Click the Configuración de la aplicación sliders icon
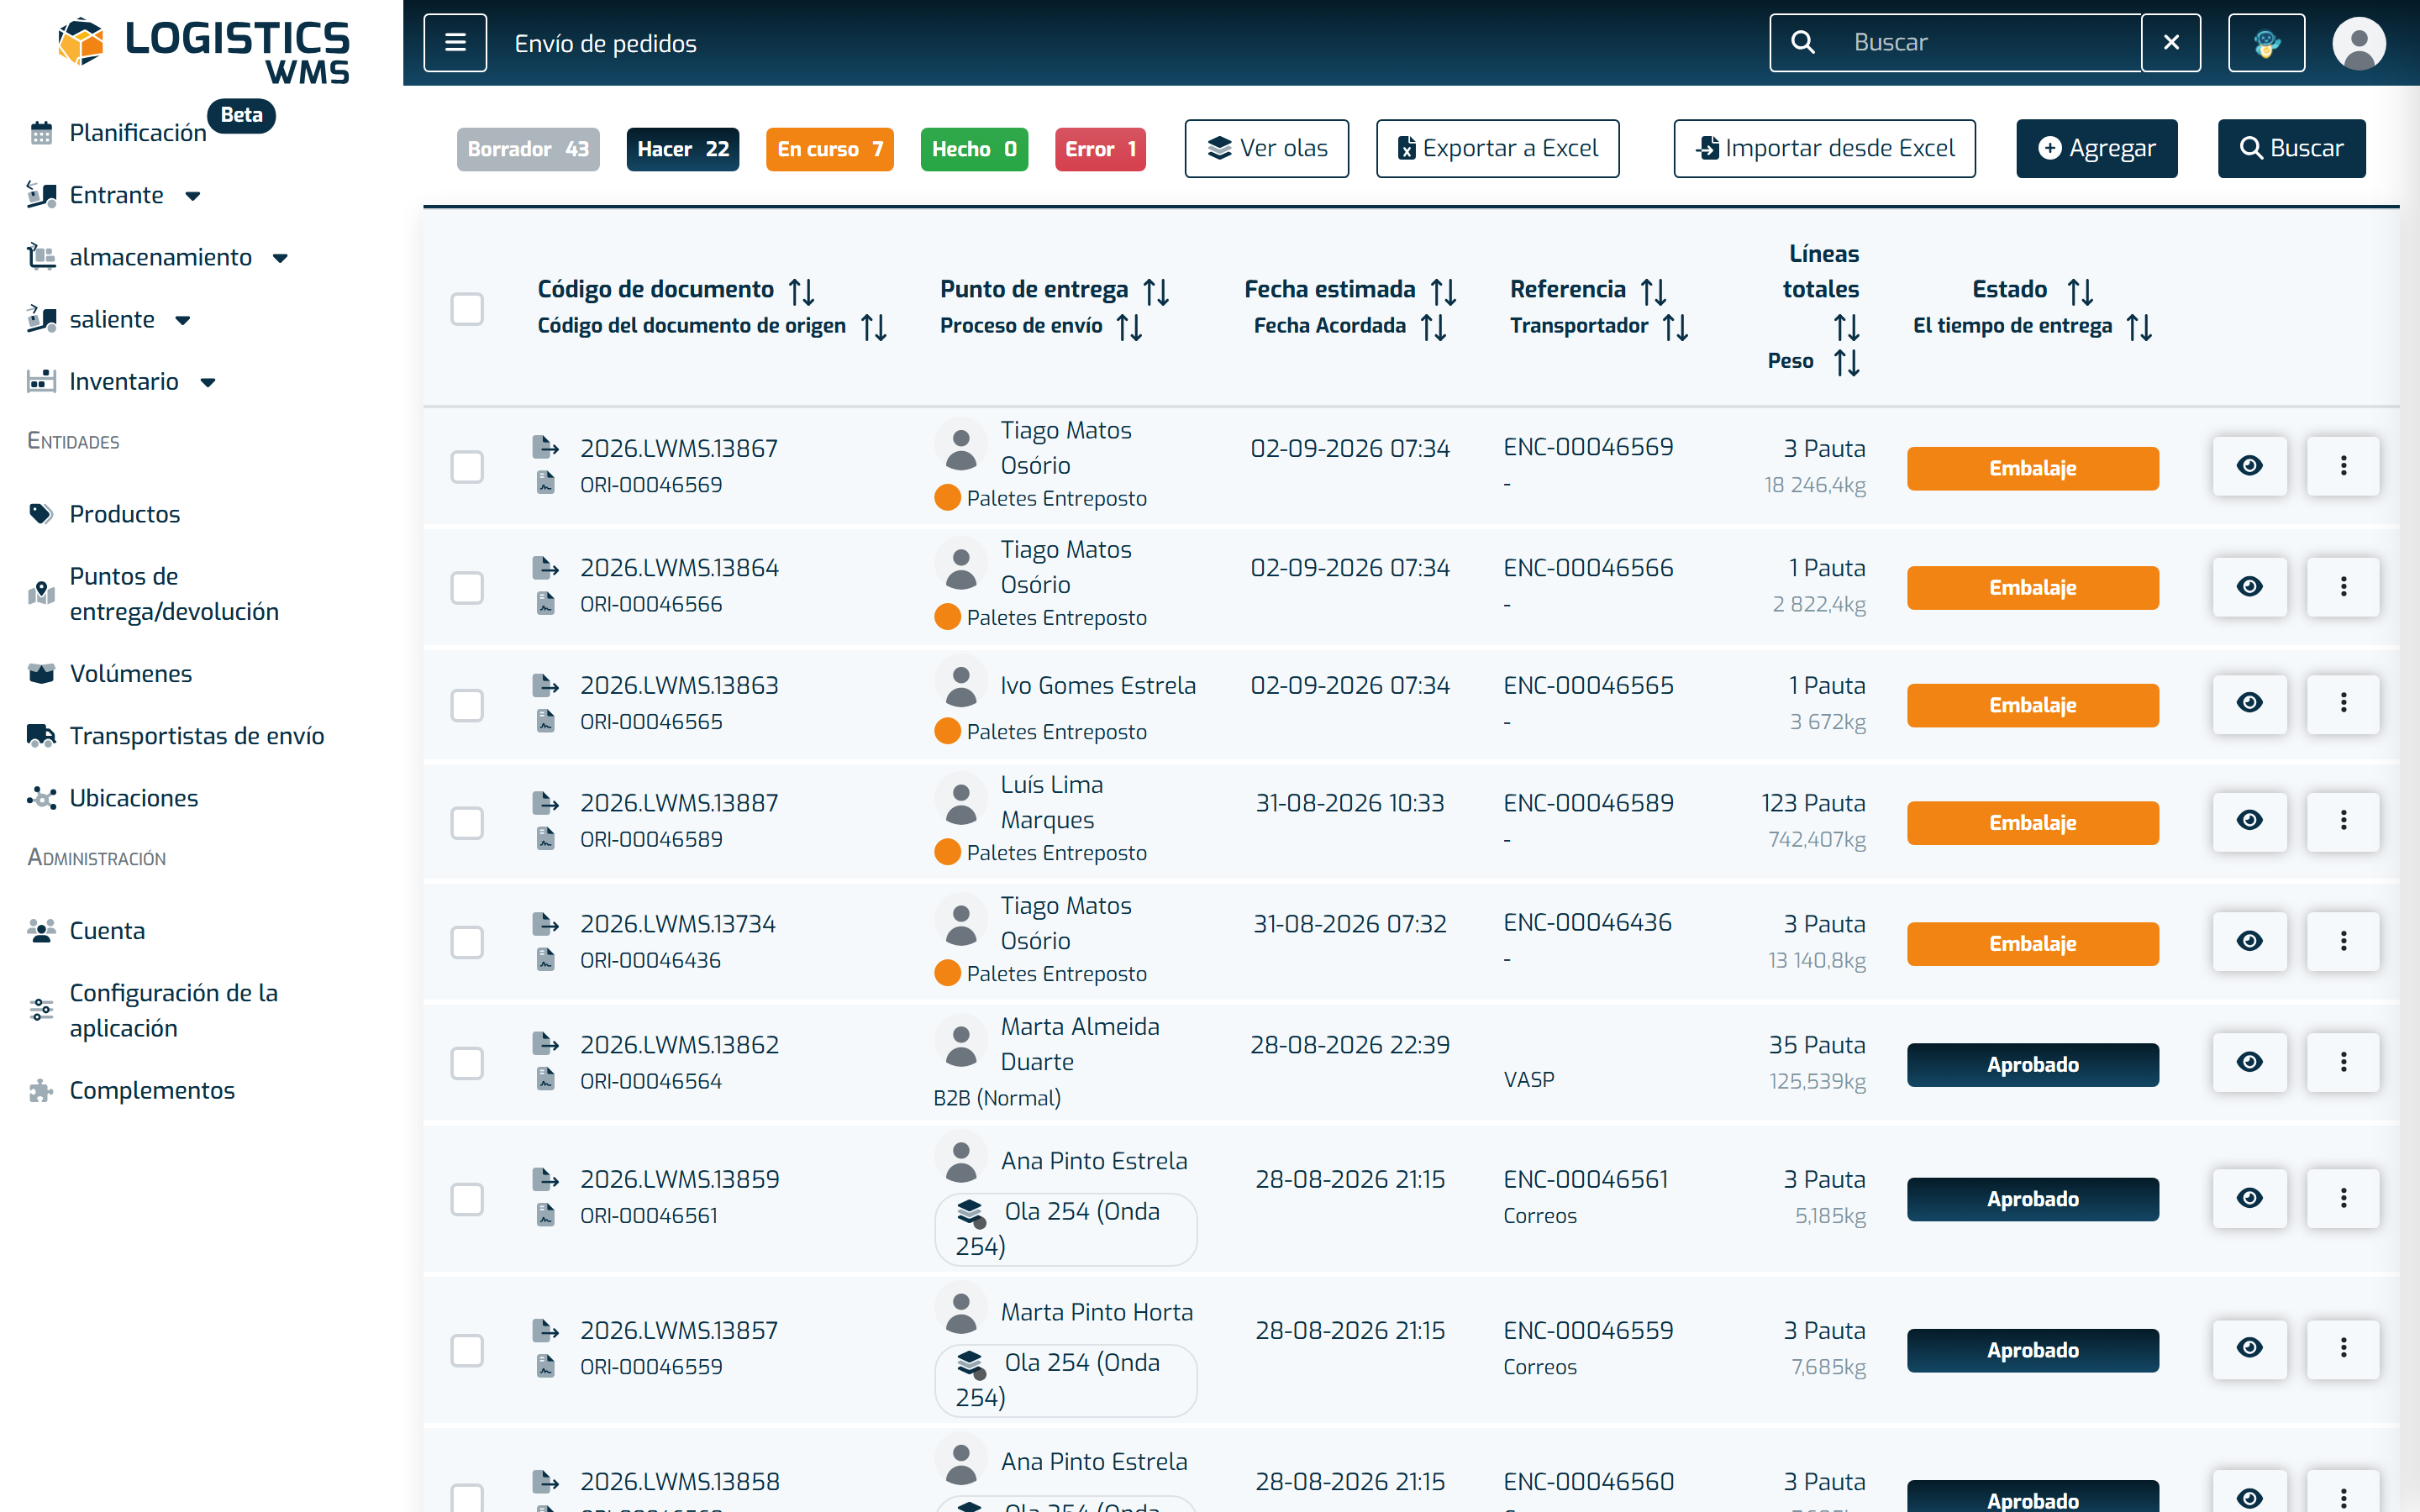The width and height of the screenshot is (2420, 1512). [41, 1010]
